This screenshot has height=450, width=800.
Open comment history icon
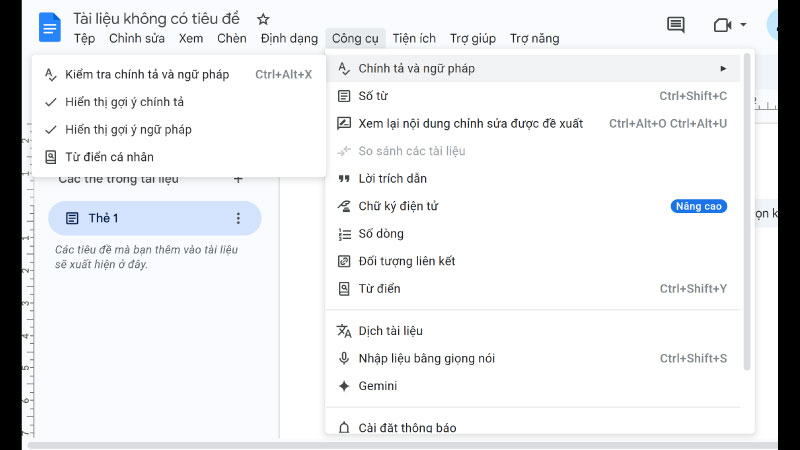pyautogui.click(x=676, y=24)
